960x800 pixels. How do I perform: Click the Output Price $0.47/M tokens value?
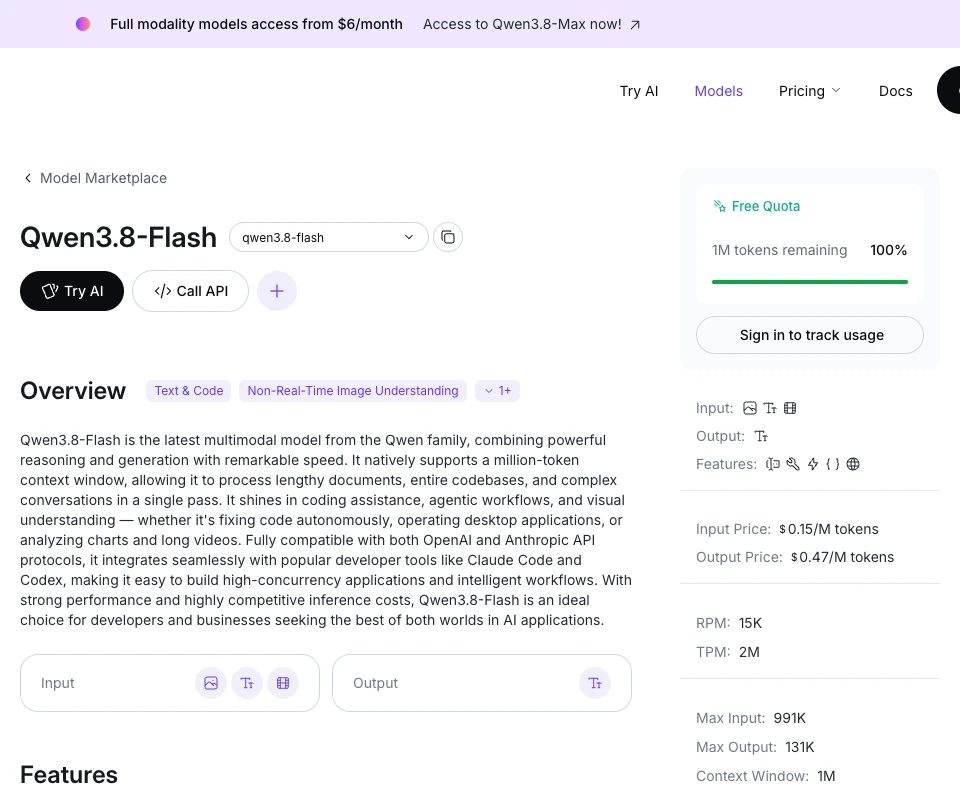coord(842,558)
